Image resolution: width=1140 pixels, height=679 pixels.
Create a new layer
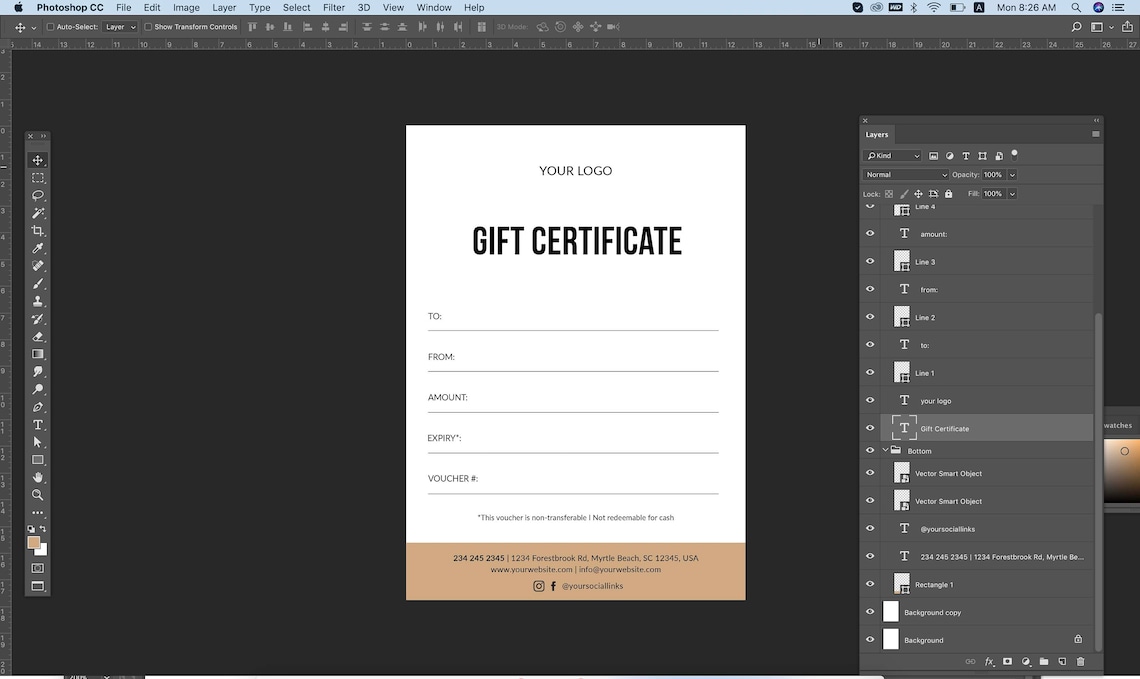click(x=1061, y=661)
